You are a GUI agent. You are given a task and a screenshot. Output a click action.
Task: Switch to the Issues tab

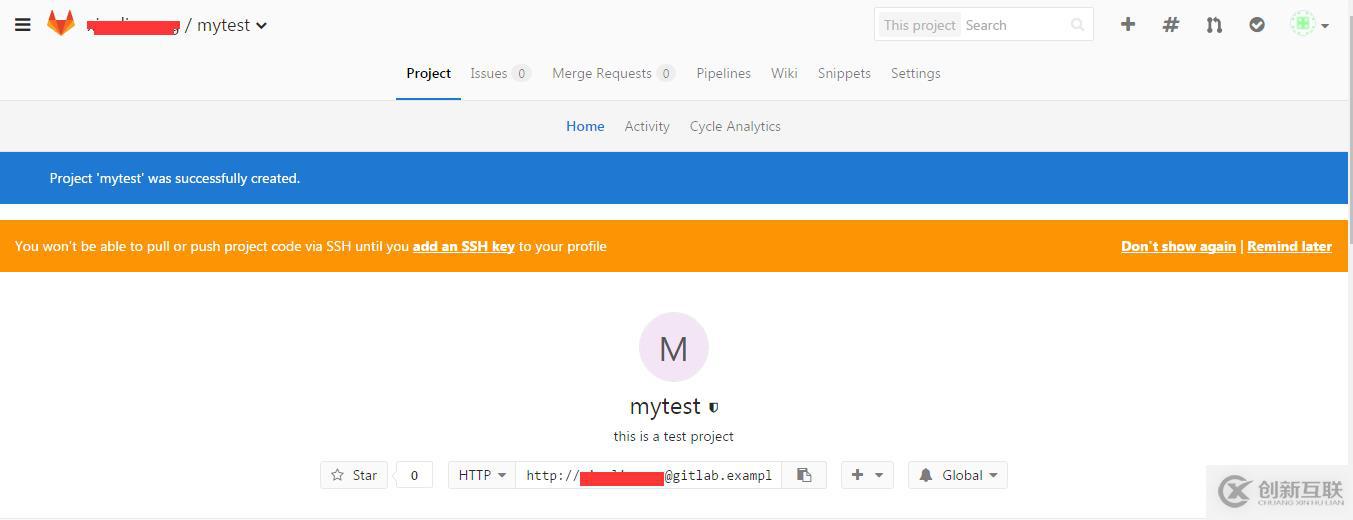(x=500, y=73)
